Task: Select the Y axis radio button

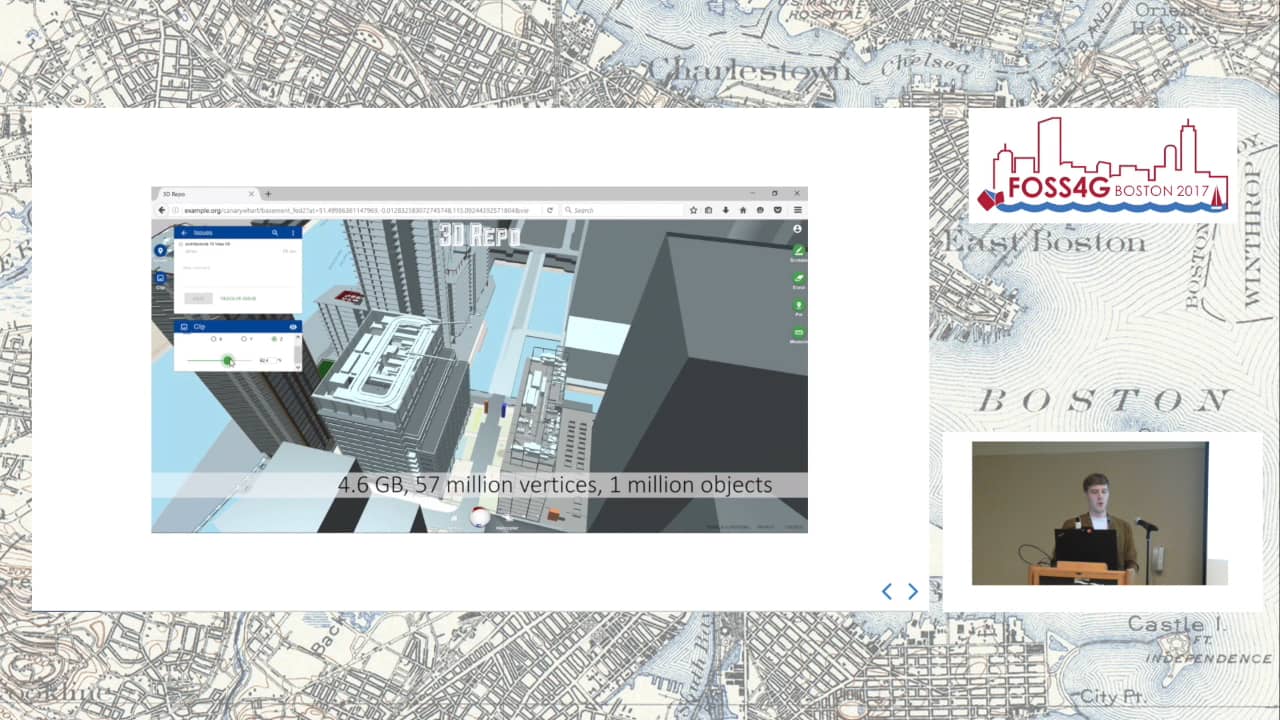Action: (x=244, y=339)
